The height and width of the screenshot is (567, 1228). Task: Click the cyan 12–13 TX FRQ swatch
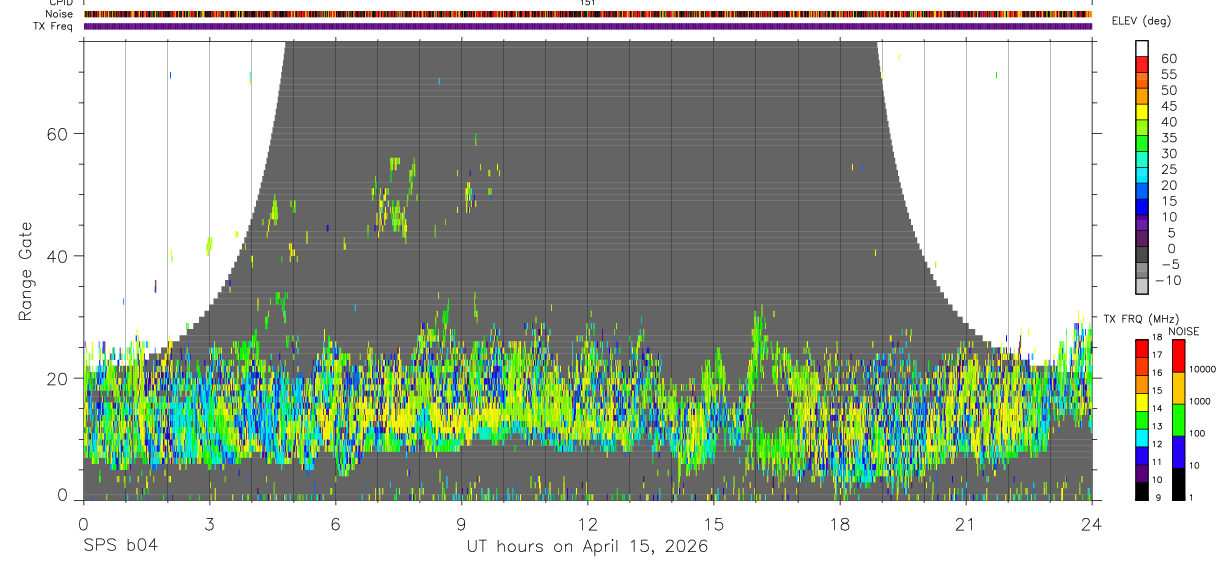tap(1142, 437)
